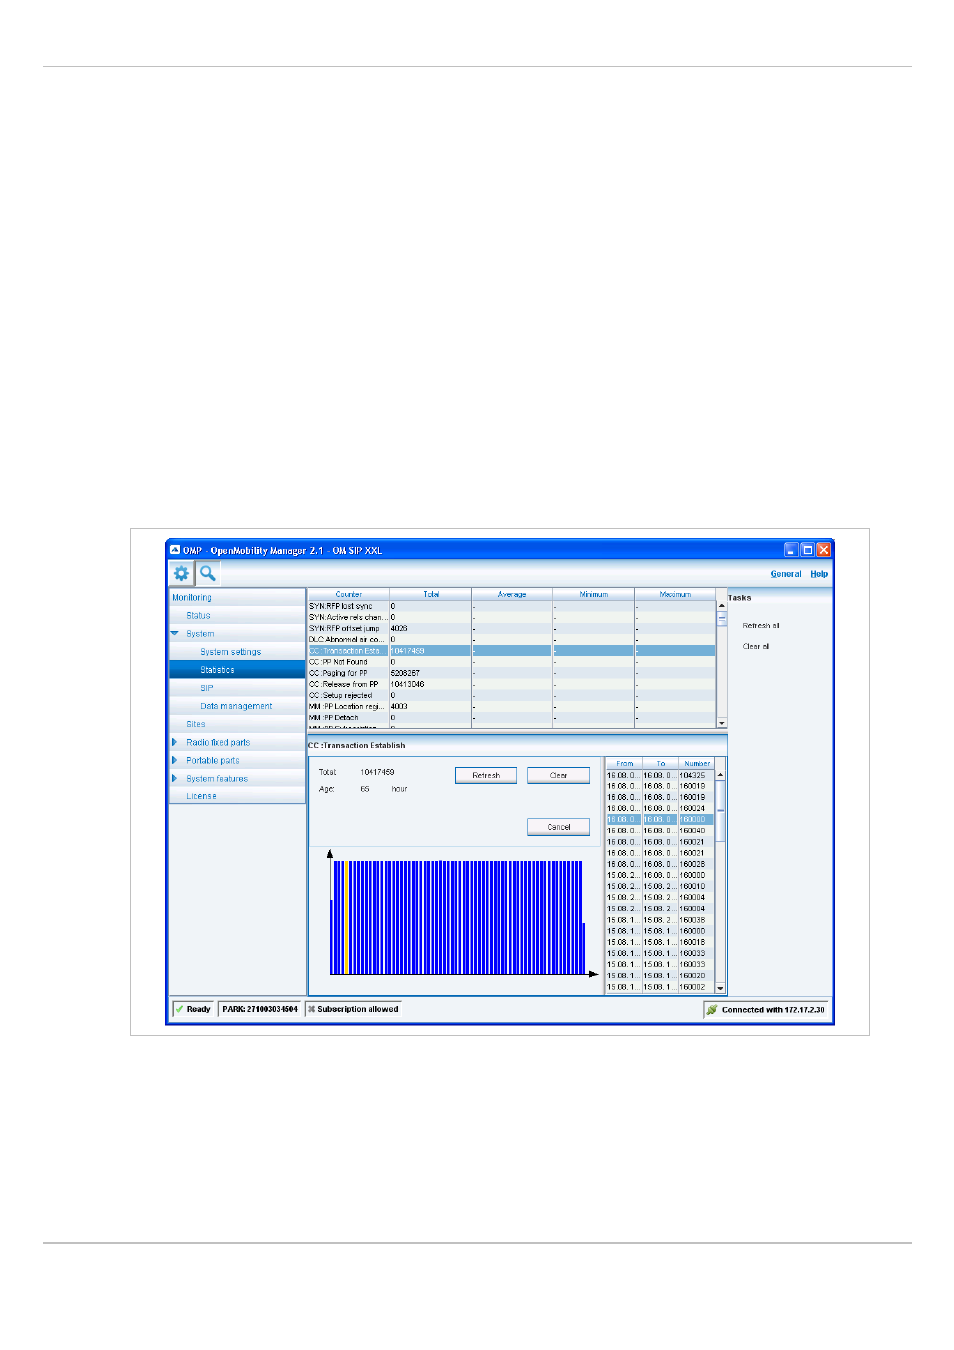Switch to the magnifier monitor mode icon
This screenshot has width=954, height=1350.
pyautogui.click(x=207, y=574)
